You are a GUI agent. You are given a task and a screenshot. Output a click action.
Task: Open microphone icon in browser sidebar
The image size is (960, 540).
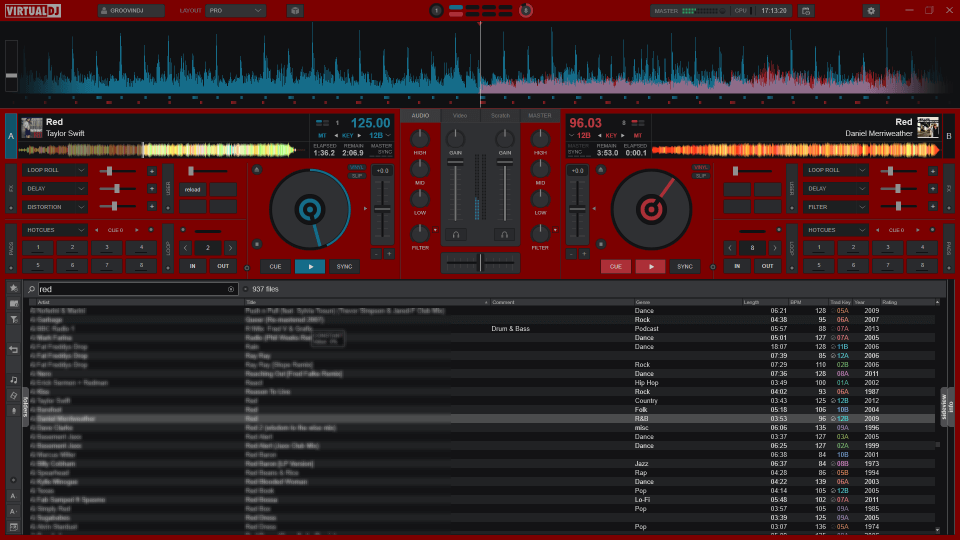coord(13,411)
